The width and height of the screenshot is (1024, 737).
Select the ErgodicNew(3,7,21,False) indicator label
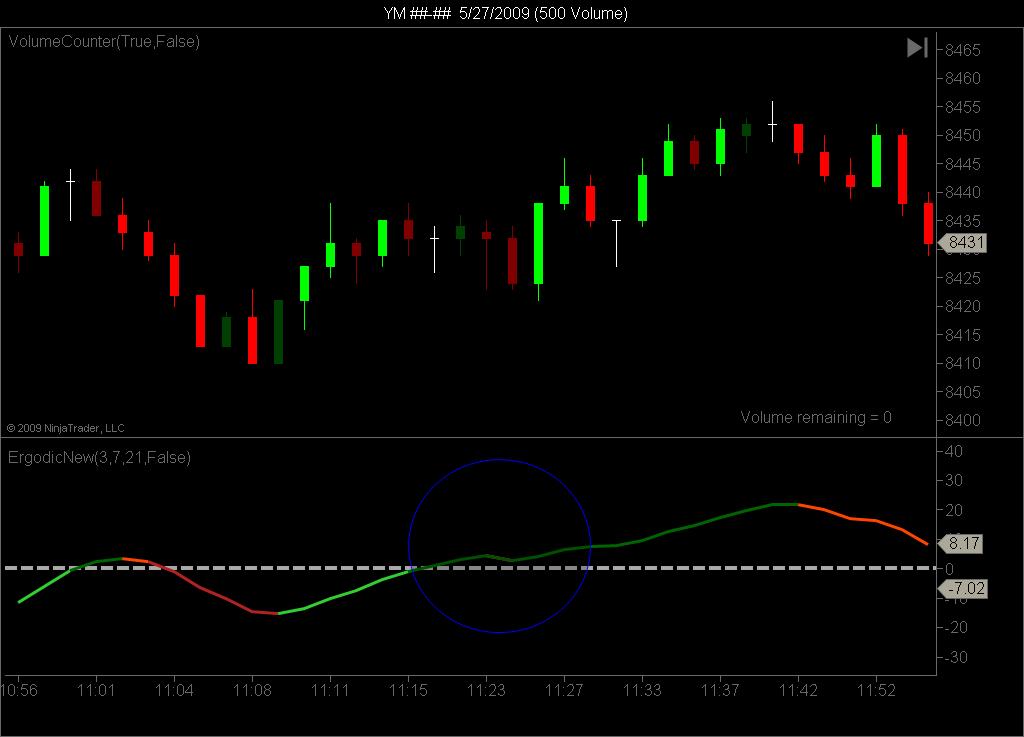coord(99,458)
